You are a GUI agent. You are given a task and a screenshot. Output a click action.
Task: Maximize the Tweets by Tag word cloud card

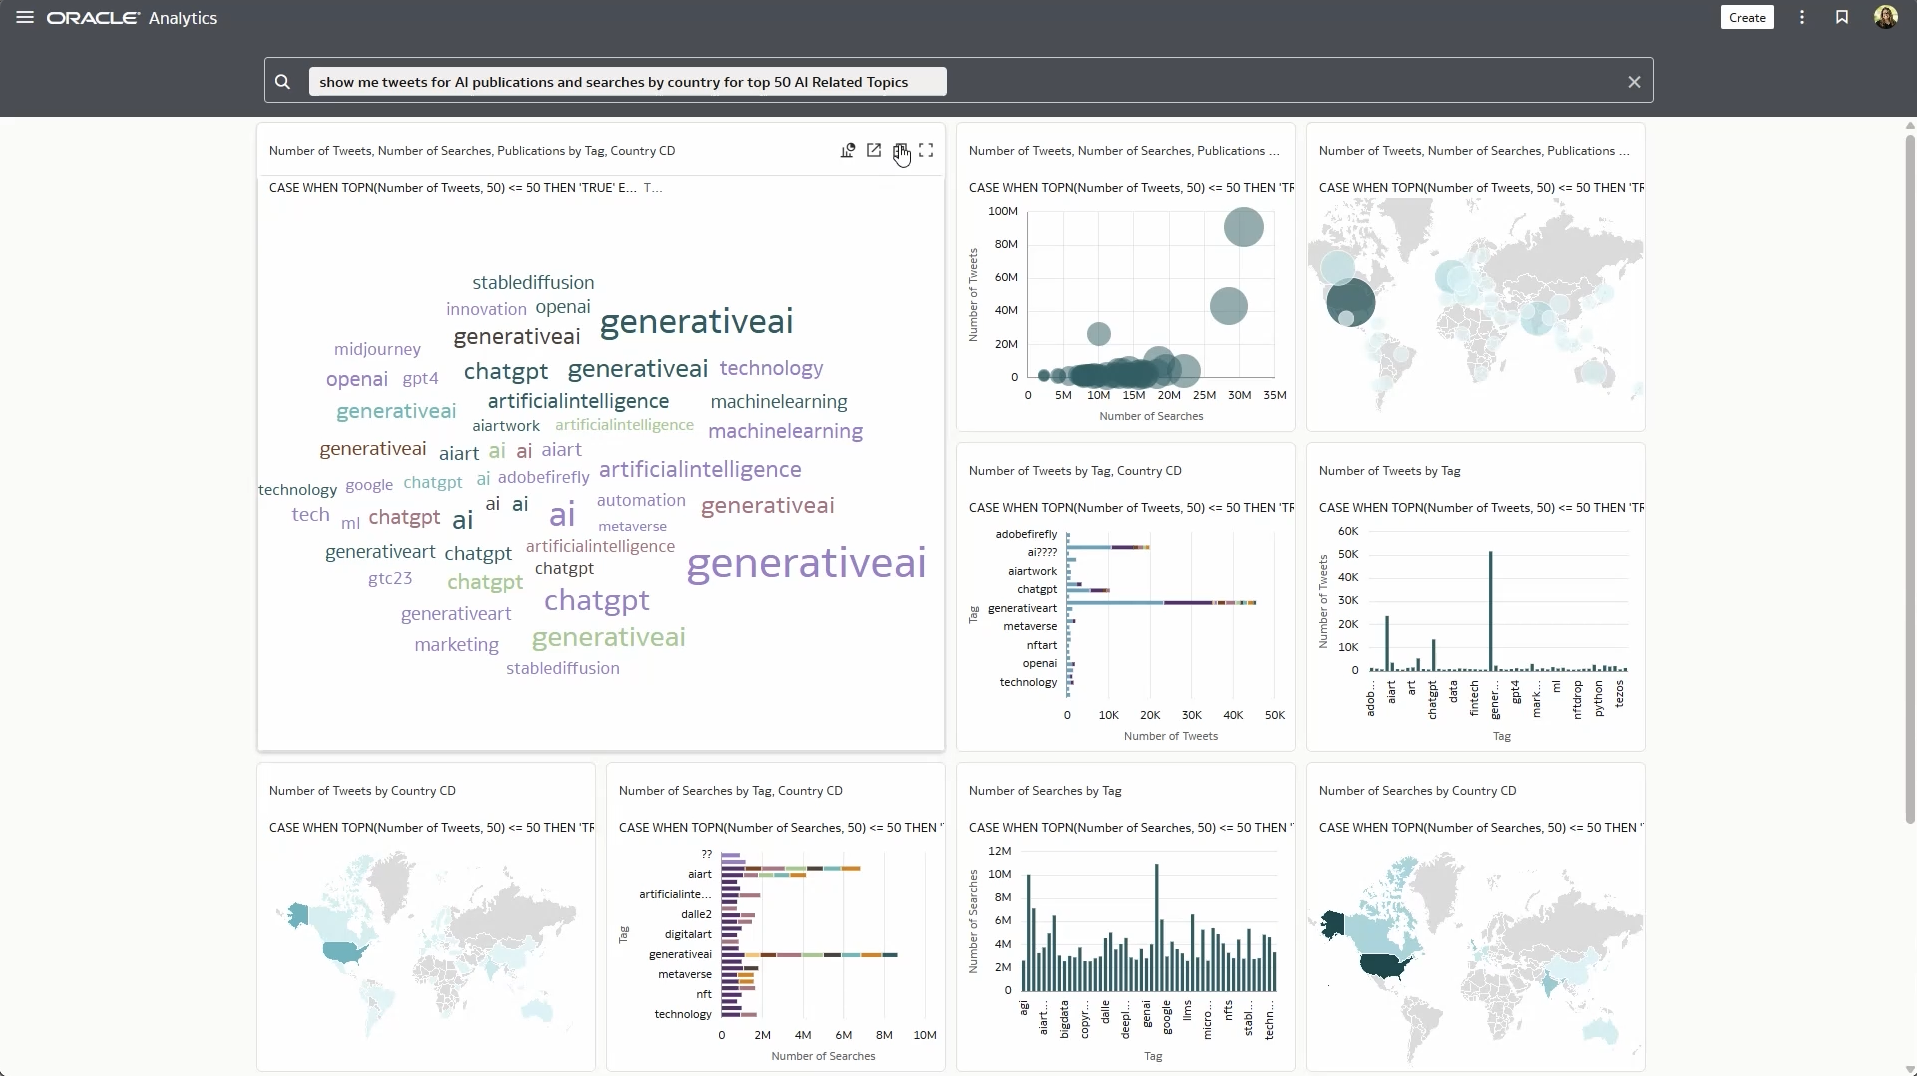(925, 151)
